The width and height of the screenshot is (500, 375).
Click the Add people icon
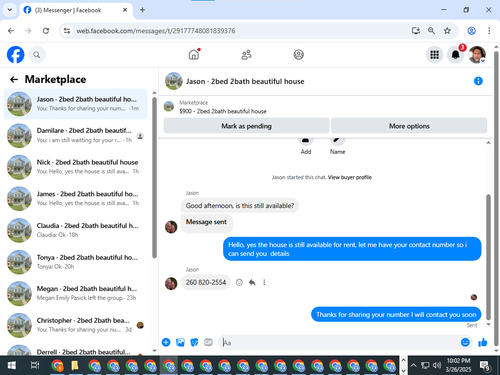click(x=306, y=141)
